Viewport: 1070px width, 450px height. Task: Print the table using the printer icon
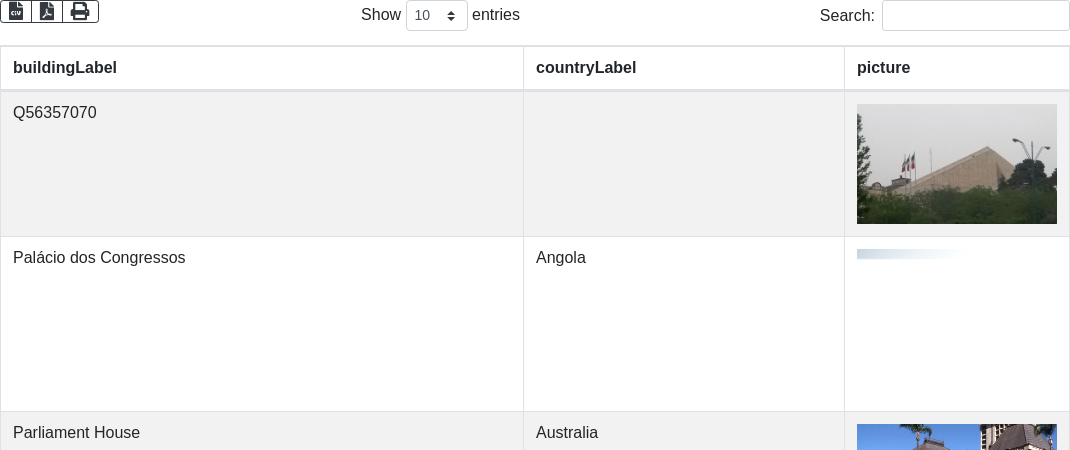point(80,11)
